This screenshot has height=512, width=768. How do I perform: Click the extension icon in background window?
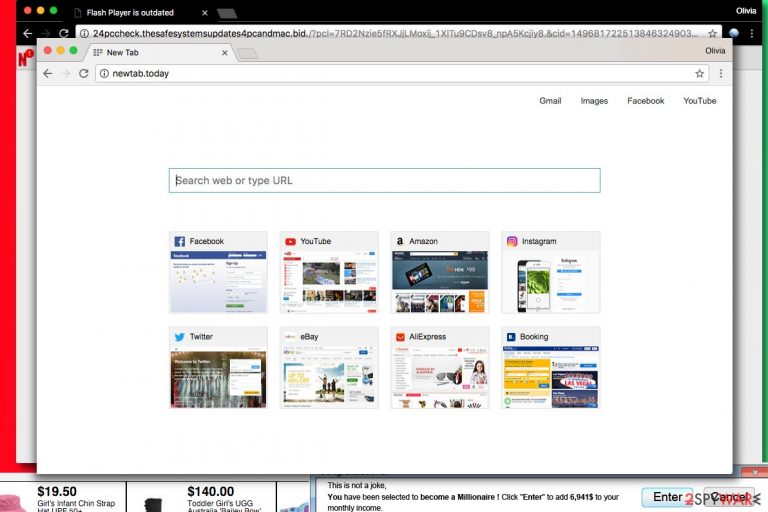point(734,33)
